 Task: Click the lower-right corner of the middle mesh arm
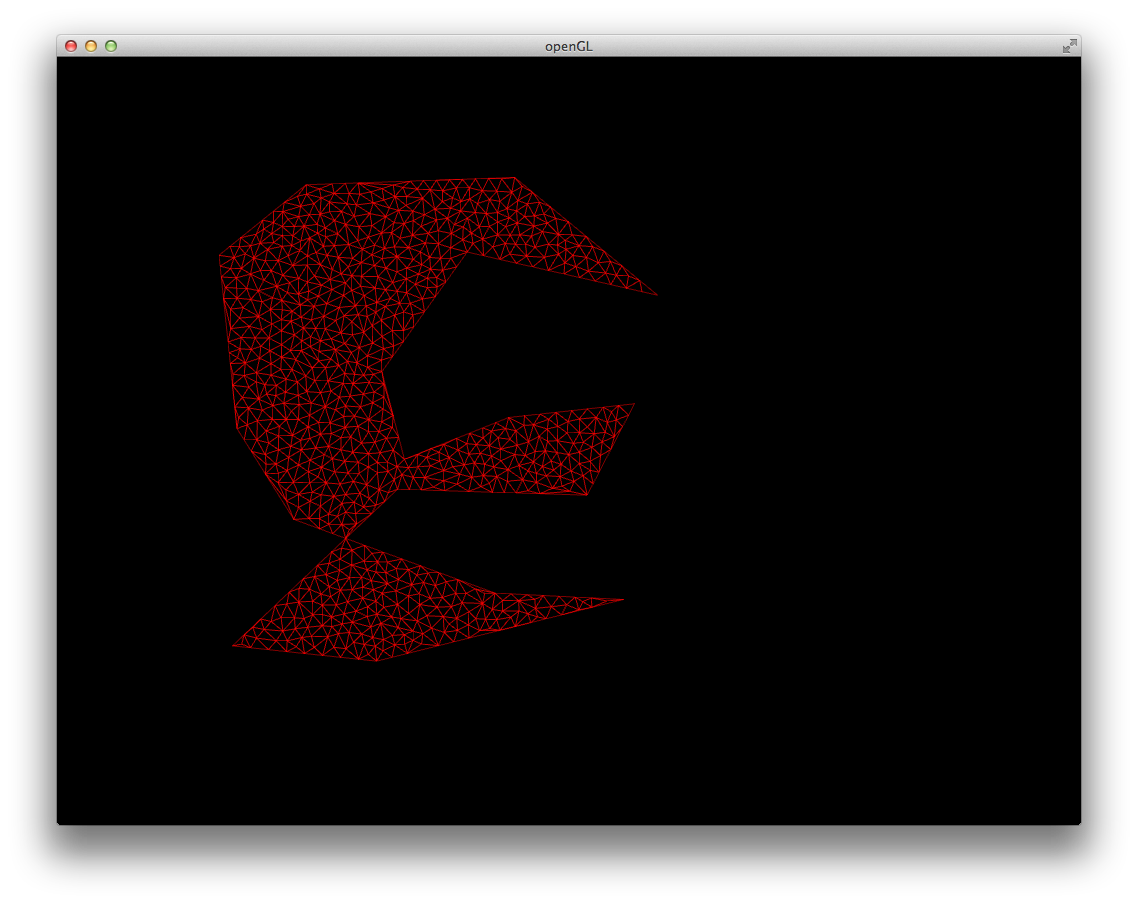point(587,494)
